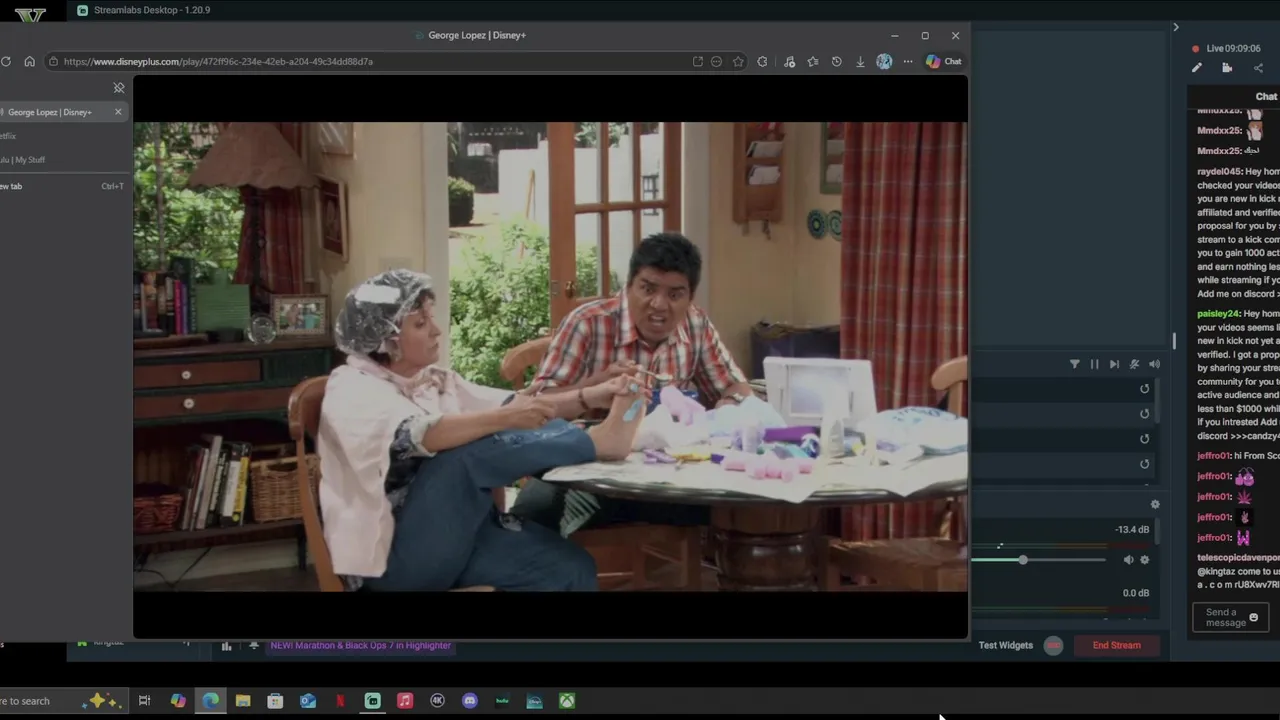
Task: Toggle the recording button
Action: [1053, 645]
